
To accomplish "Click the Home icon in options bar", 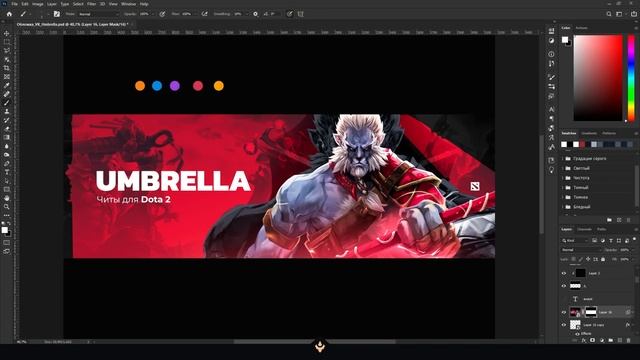I will [9, 14].
